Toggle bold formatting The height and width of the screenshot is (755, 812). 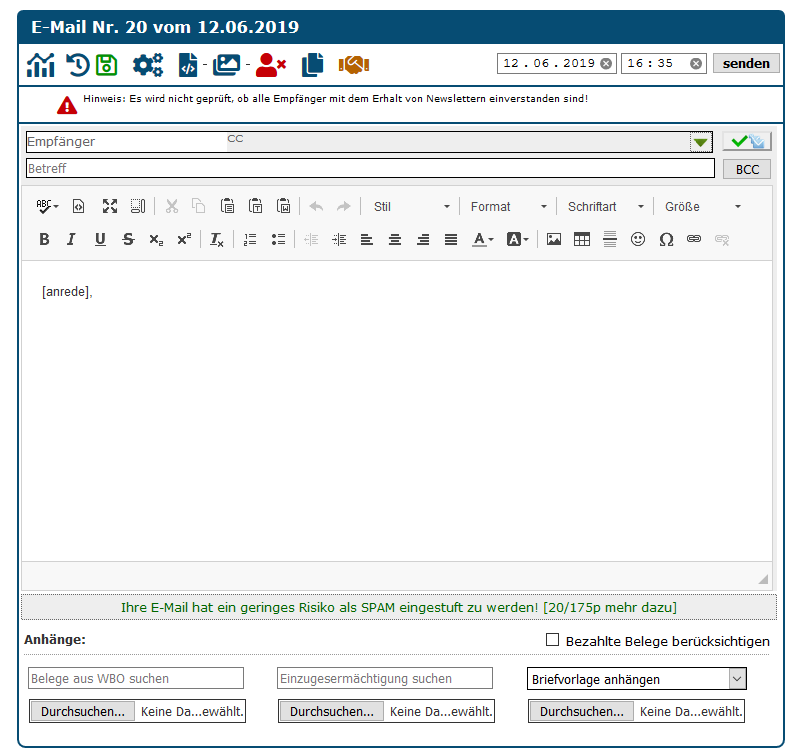click(44, 240)
